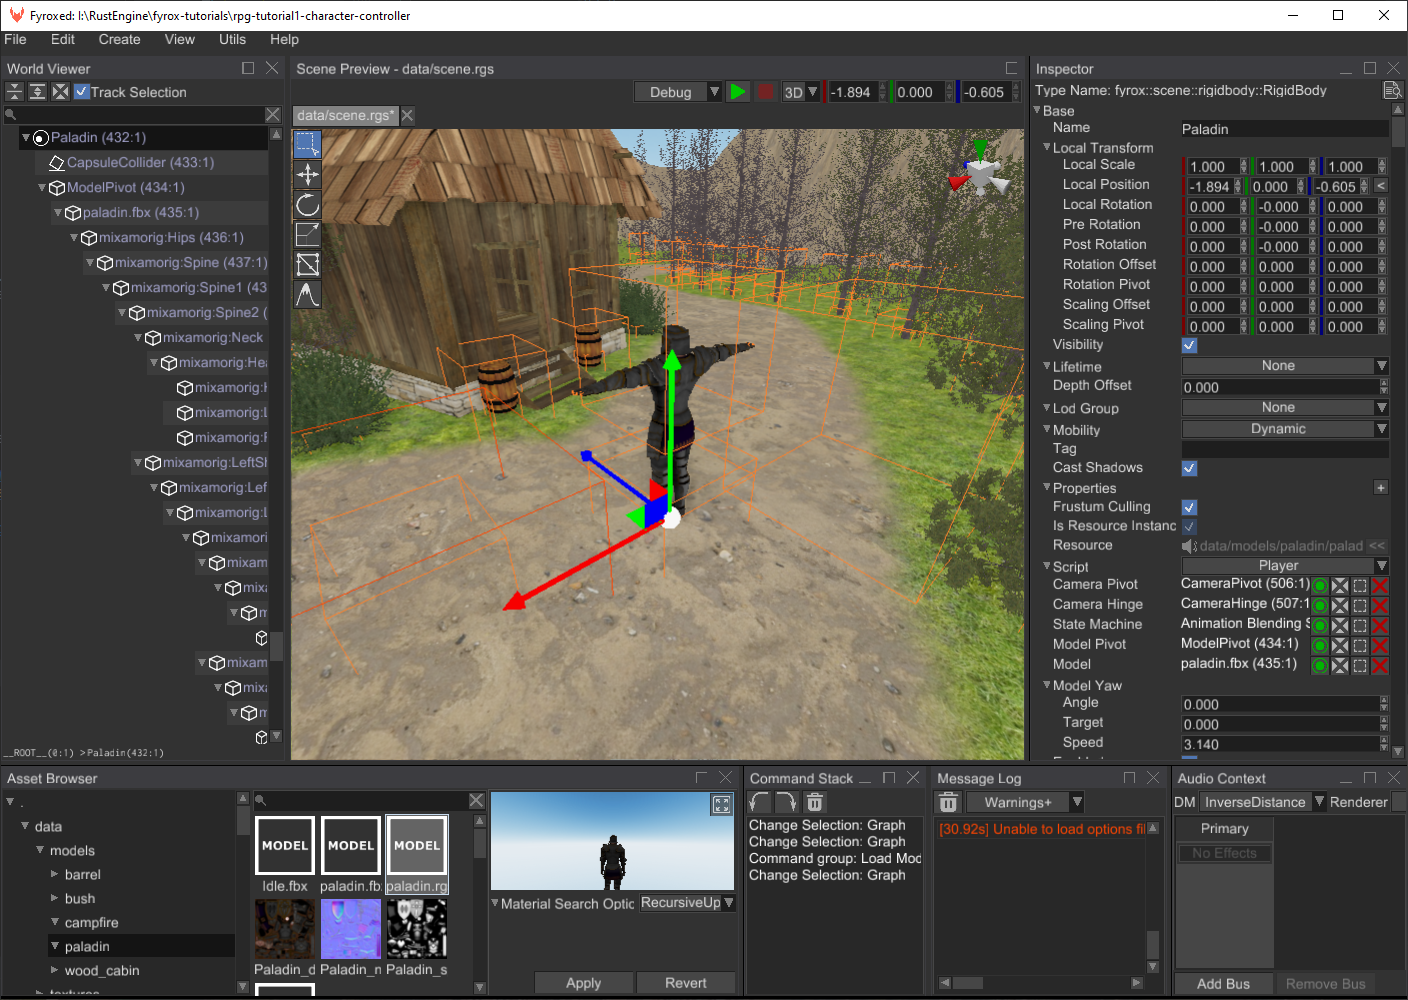Activate the Rotate tool in scene toolbar
This screenshot has height=1000, width=1408.
click(x=307, y=204)
